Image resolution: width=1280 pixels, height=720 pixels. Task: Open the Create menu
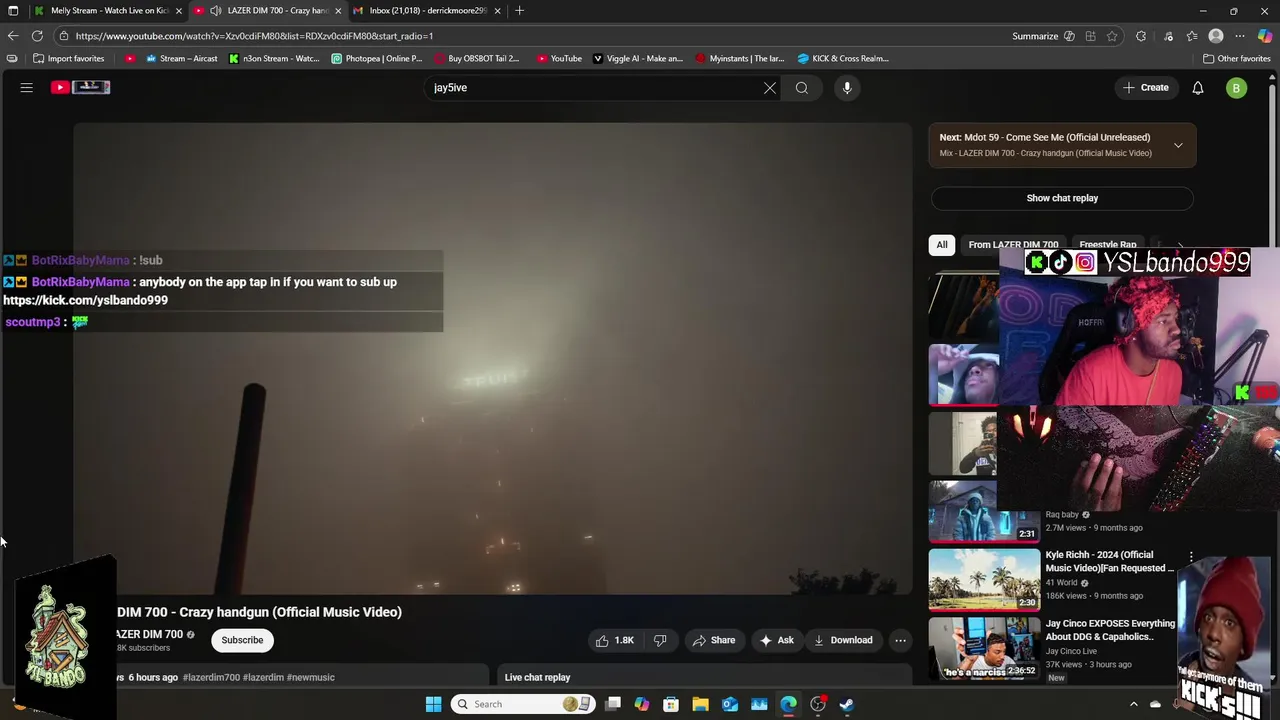click(x=1145, y=88)
